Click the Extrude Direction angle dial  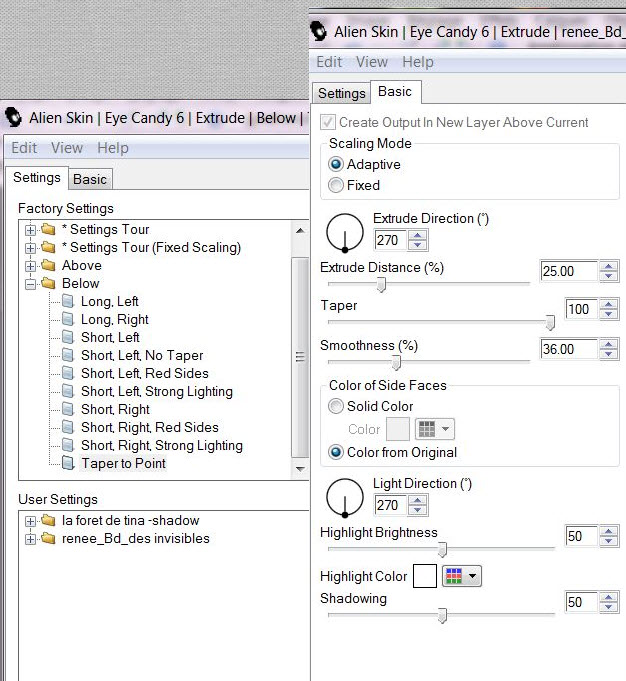[345, 232]
